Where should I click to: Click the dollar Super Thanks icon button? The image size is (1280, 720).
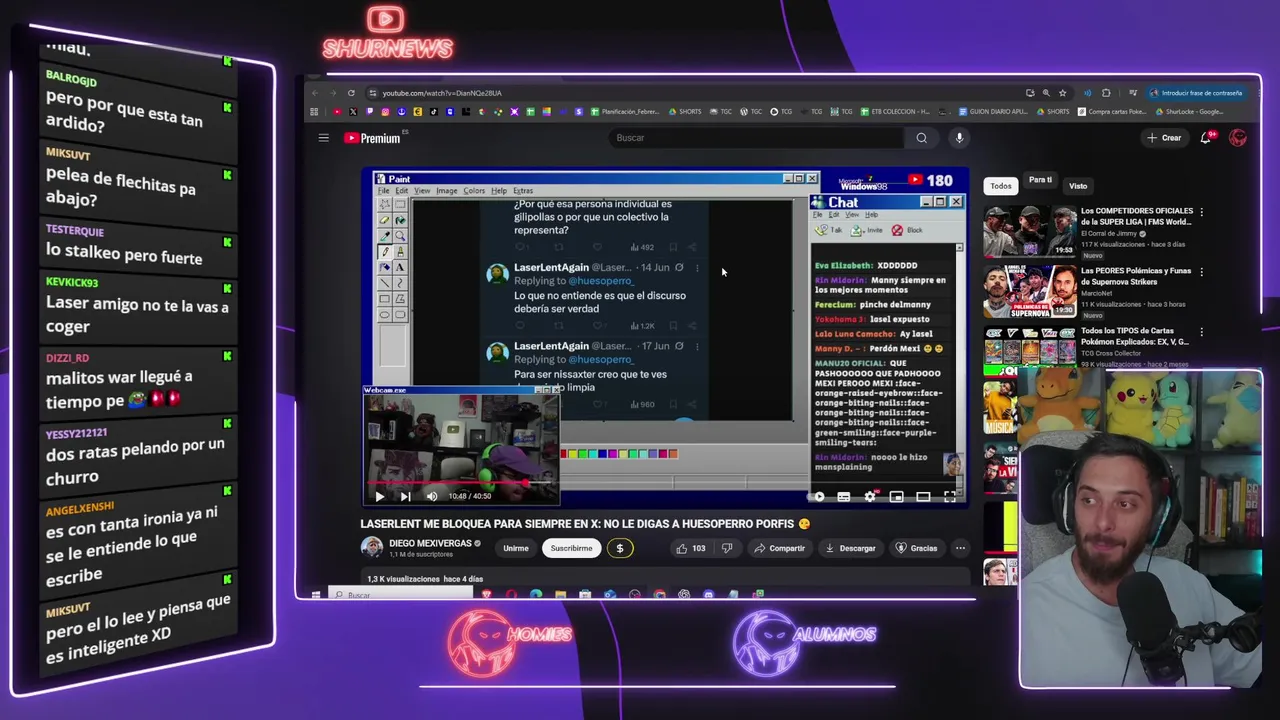point(619,548)
